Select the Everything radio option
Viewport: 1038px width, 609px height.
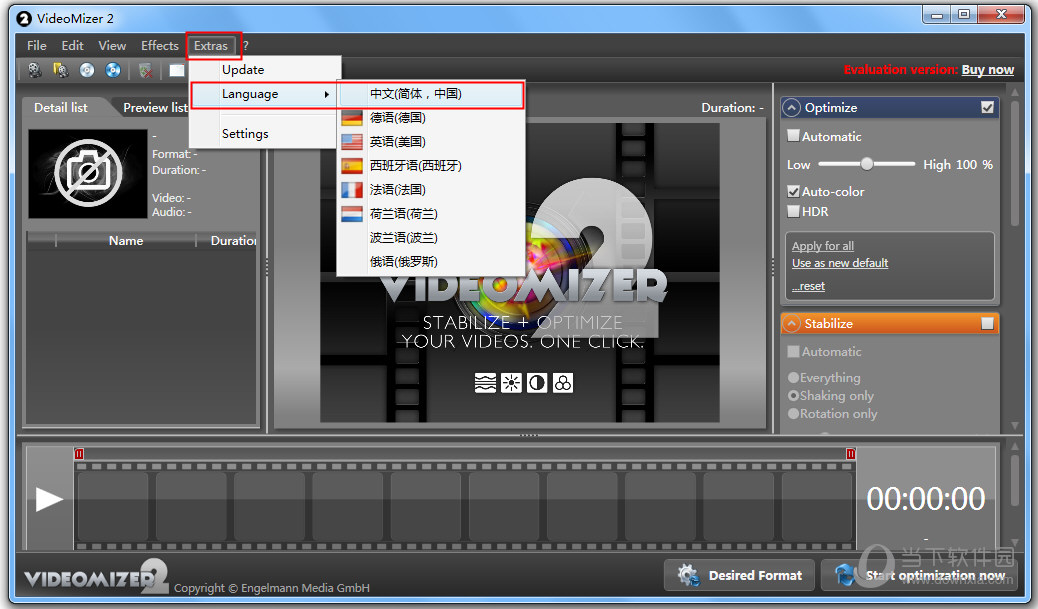(x=793, y=377)
